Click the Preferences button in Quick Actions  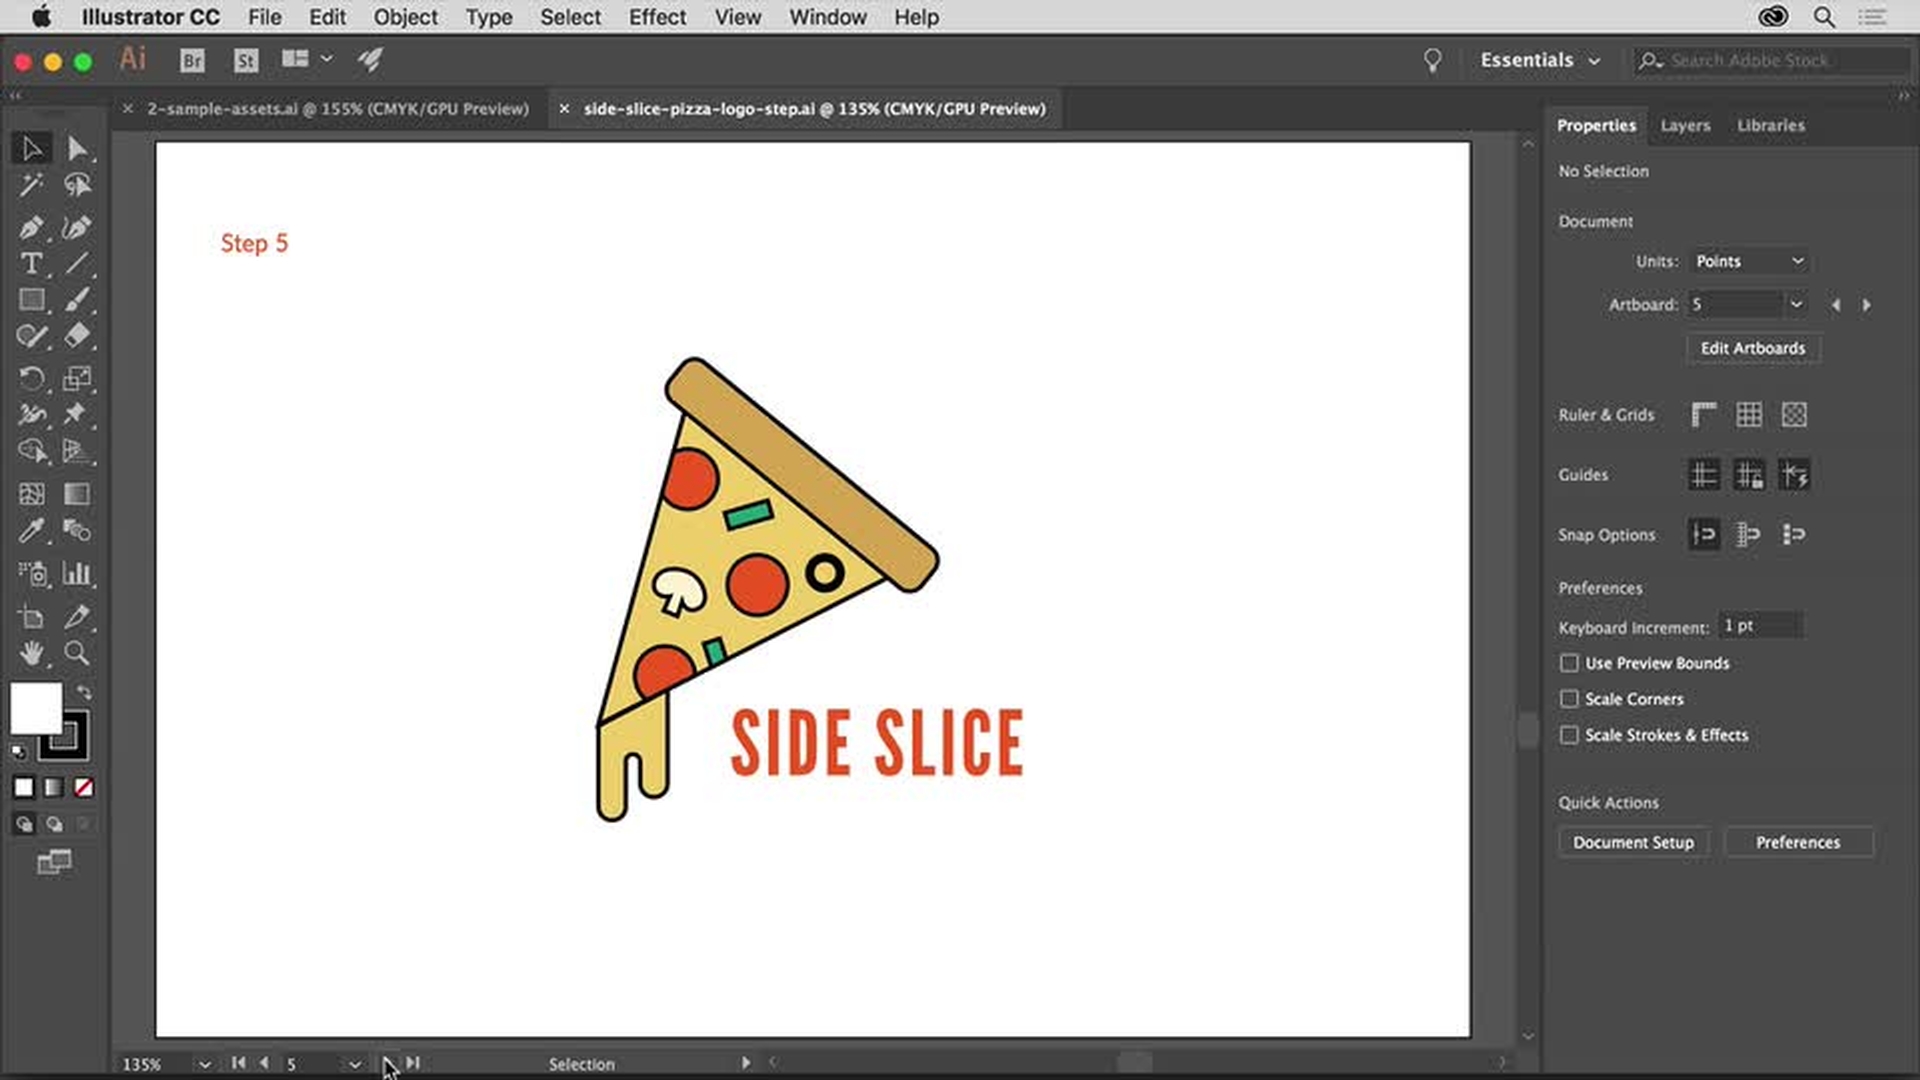point(1797,841)
